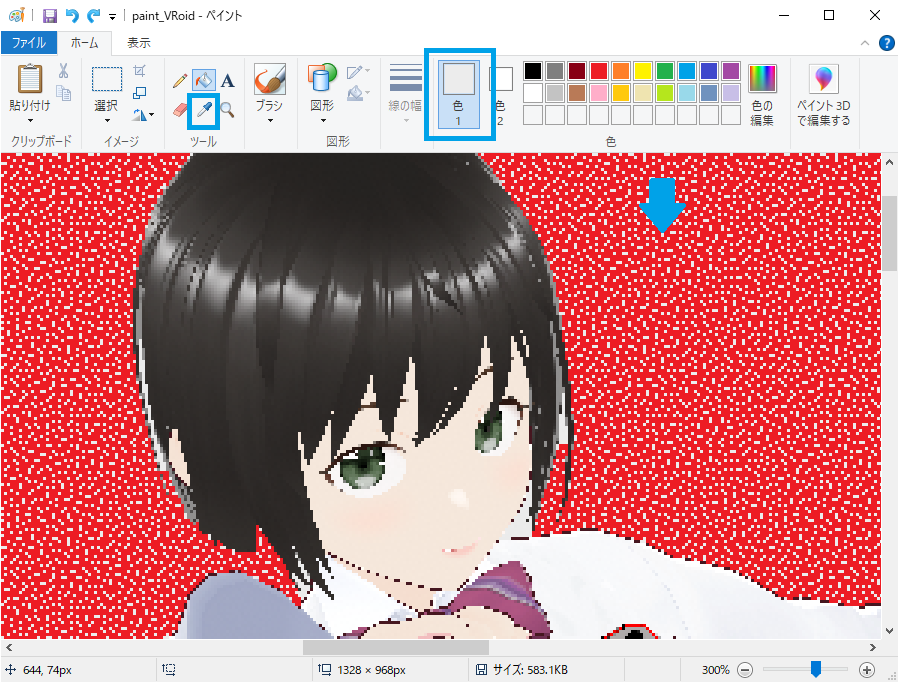Open the Rotate dropdown
899x683 pixels.
click(x=143, y=115)
